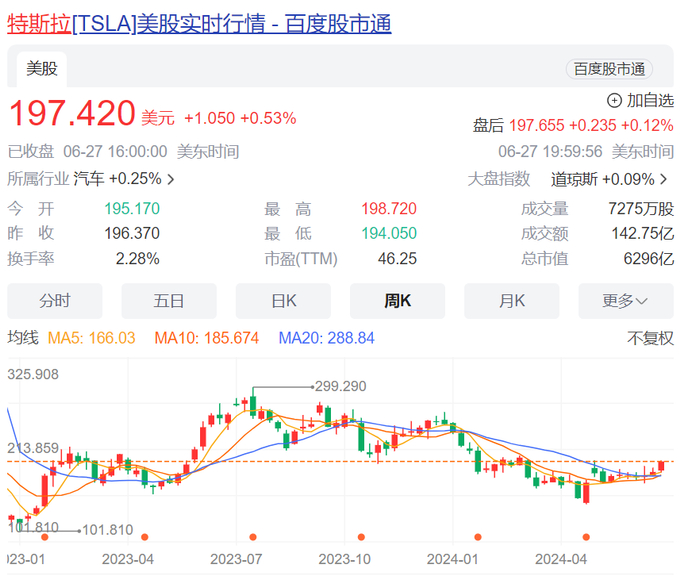The image size is (700, 576).
Task: Click the plus circle icon beside 加自选
Action: tap(614, 100)
